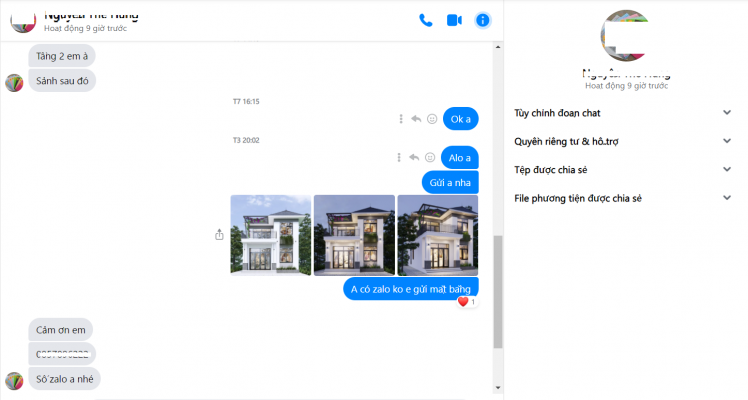The width and height of the screenshot is (748, 400).
Task: View heart reaction on zalo message
Action: click(467, 302)
